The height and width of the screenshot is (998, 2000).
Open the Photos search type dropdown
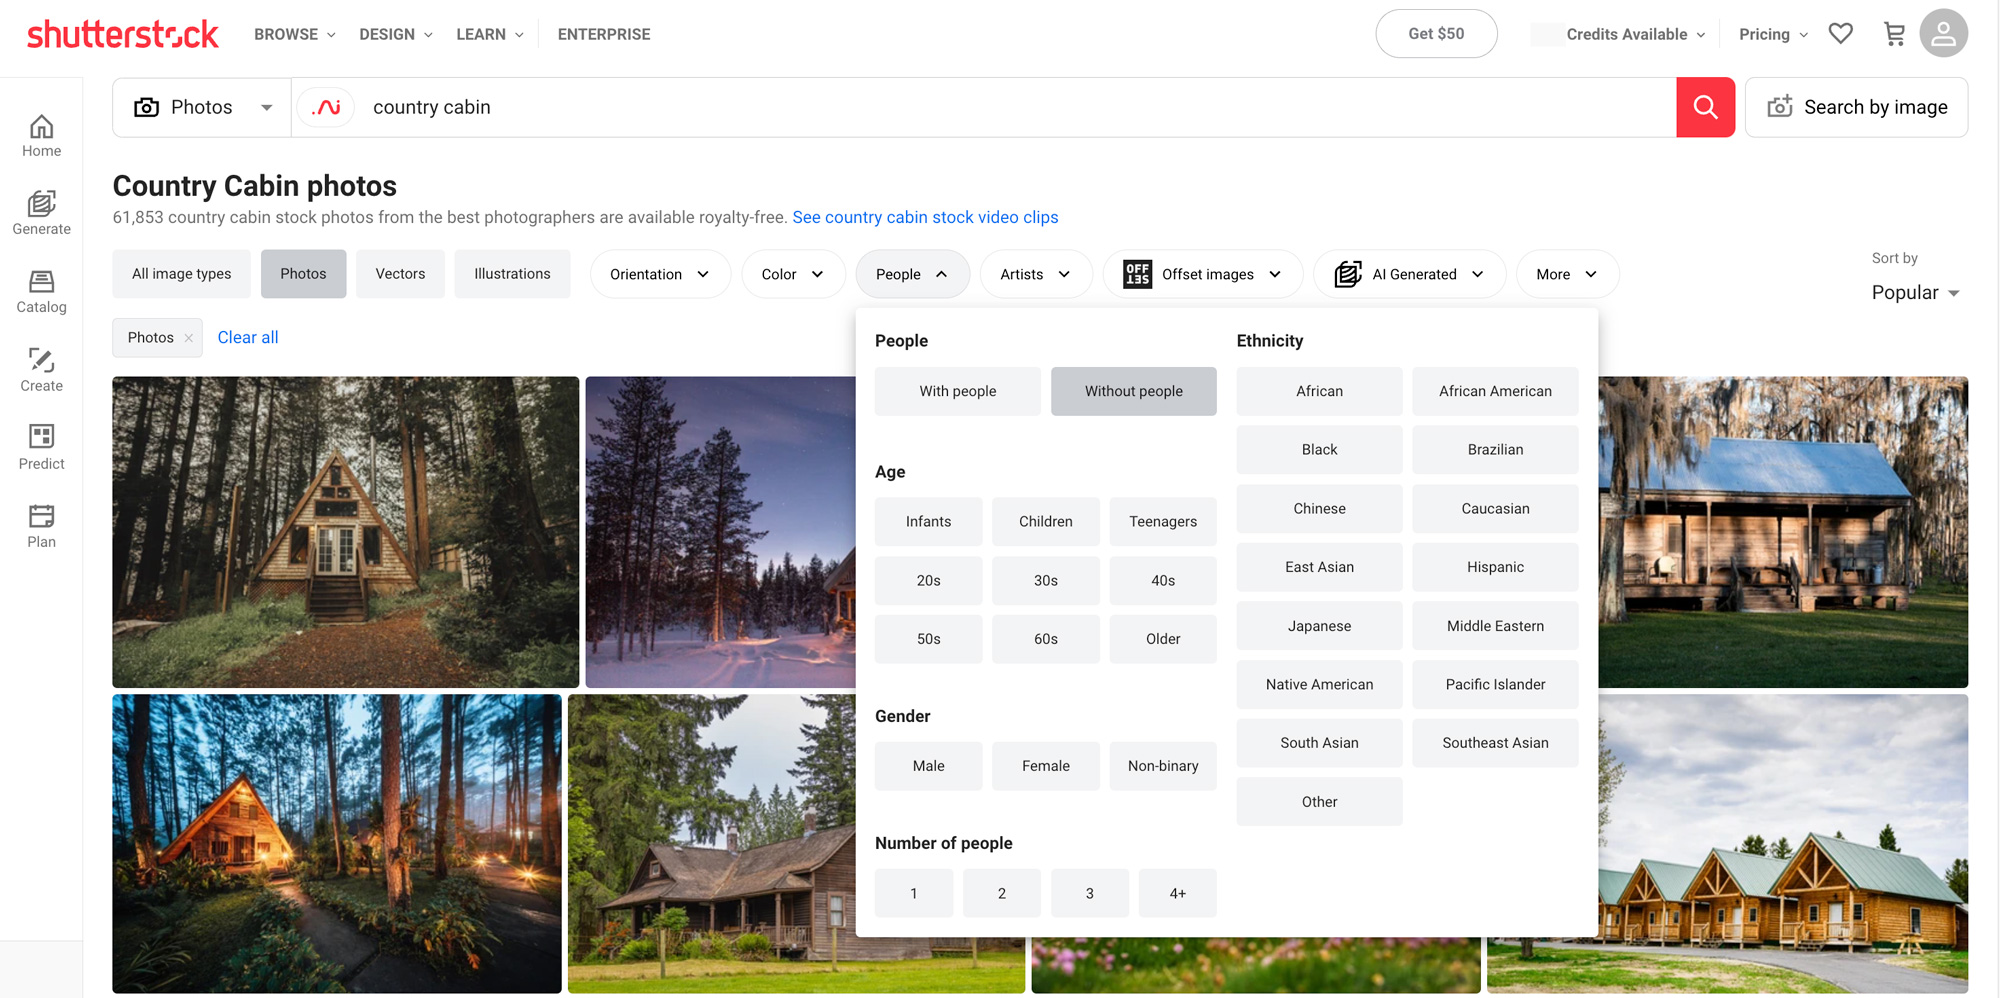coord(203,107)
